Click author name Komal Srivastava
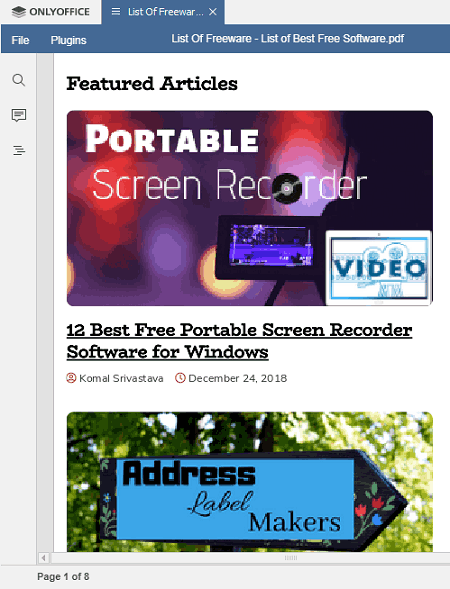The height and width of the screenshot is (589, 450). pos(121,378)
